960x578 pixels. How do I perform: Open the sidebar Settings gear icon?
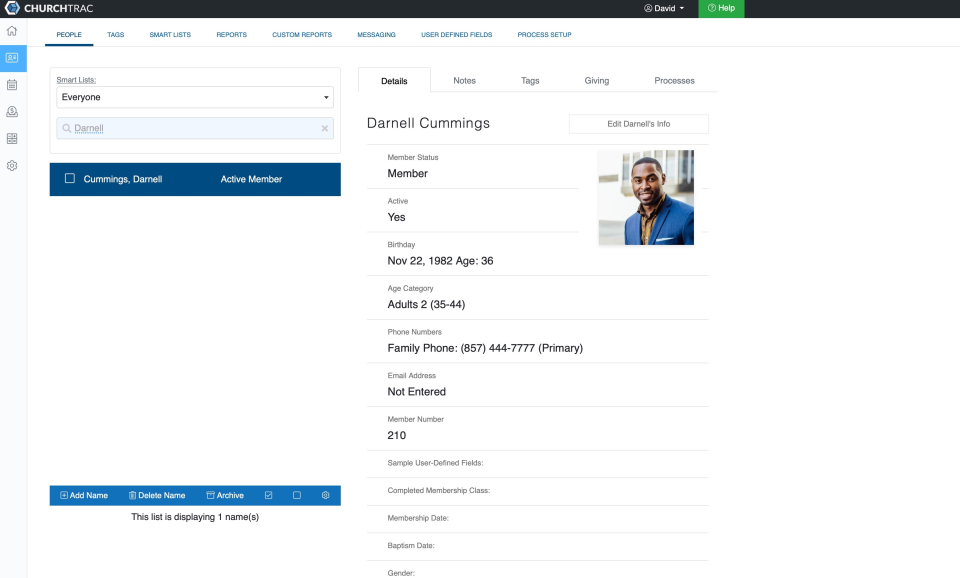(11, 165)
